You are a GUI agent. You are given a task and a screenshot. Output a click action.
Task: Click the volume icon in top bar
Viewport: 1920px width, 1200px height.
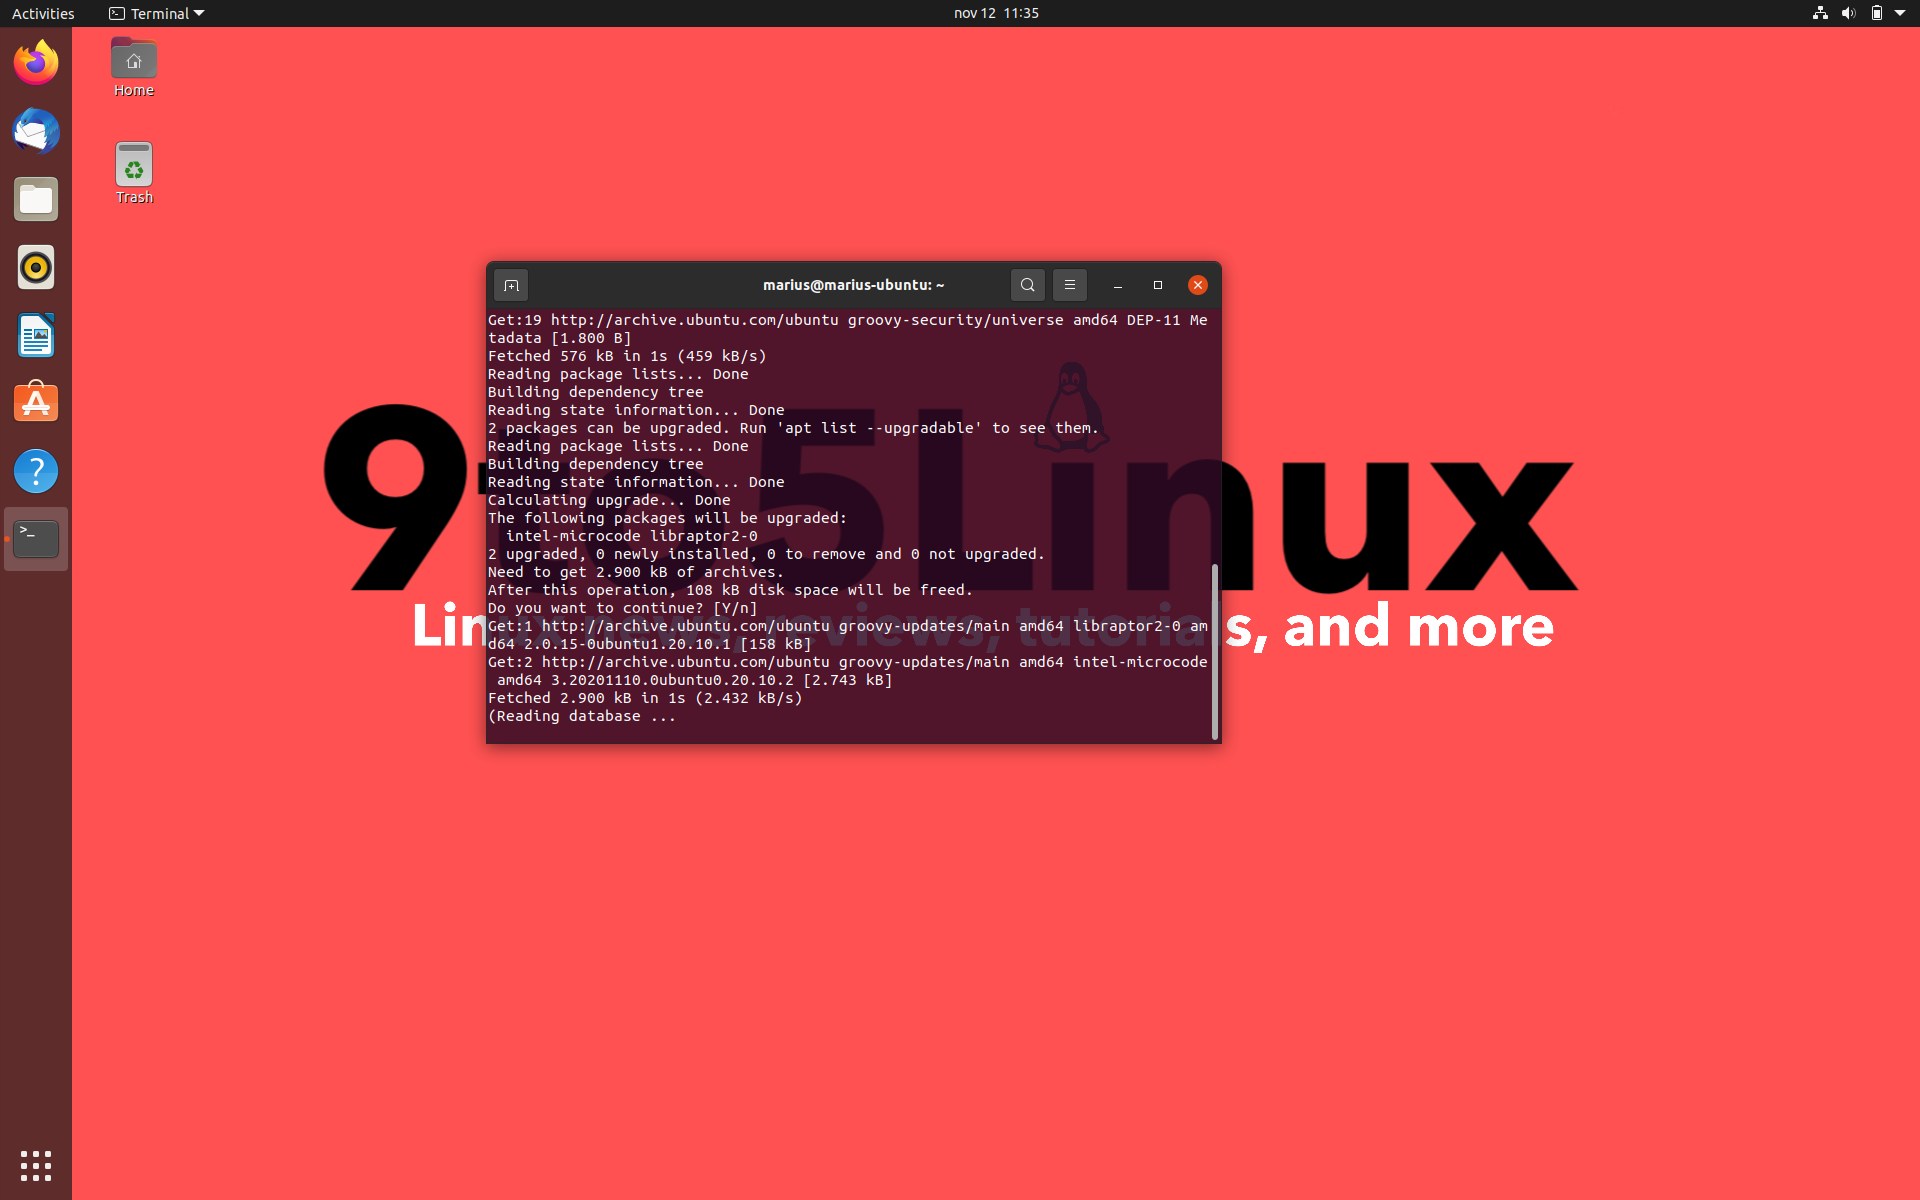tap(1848, 13)
